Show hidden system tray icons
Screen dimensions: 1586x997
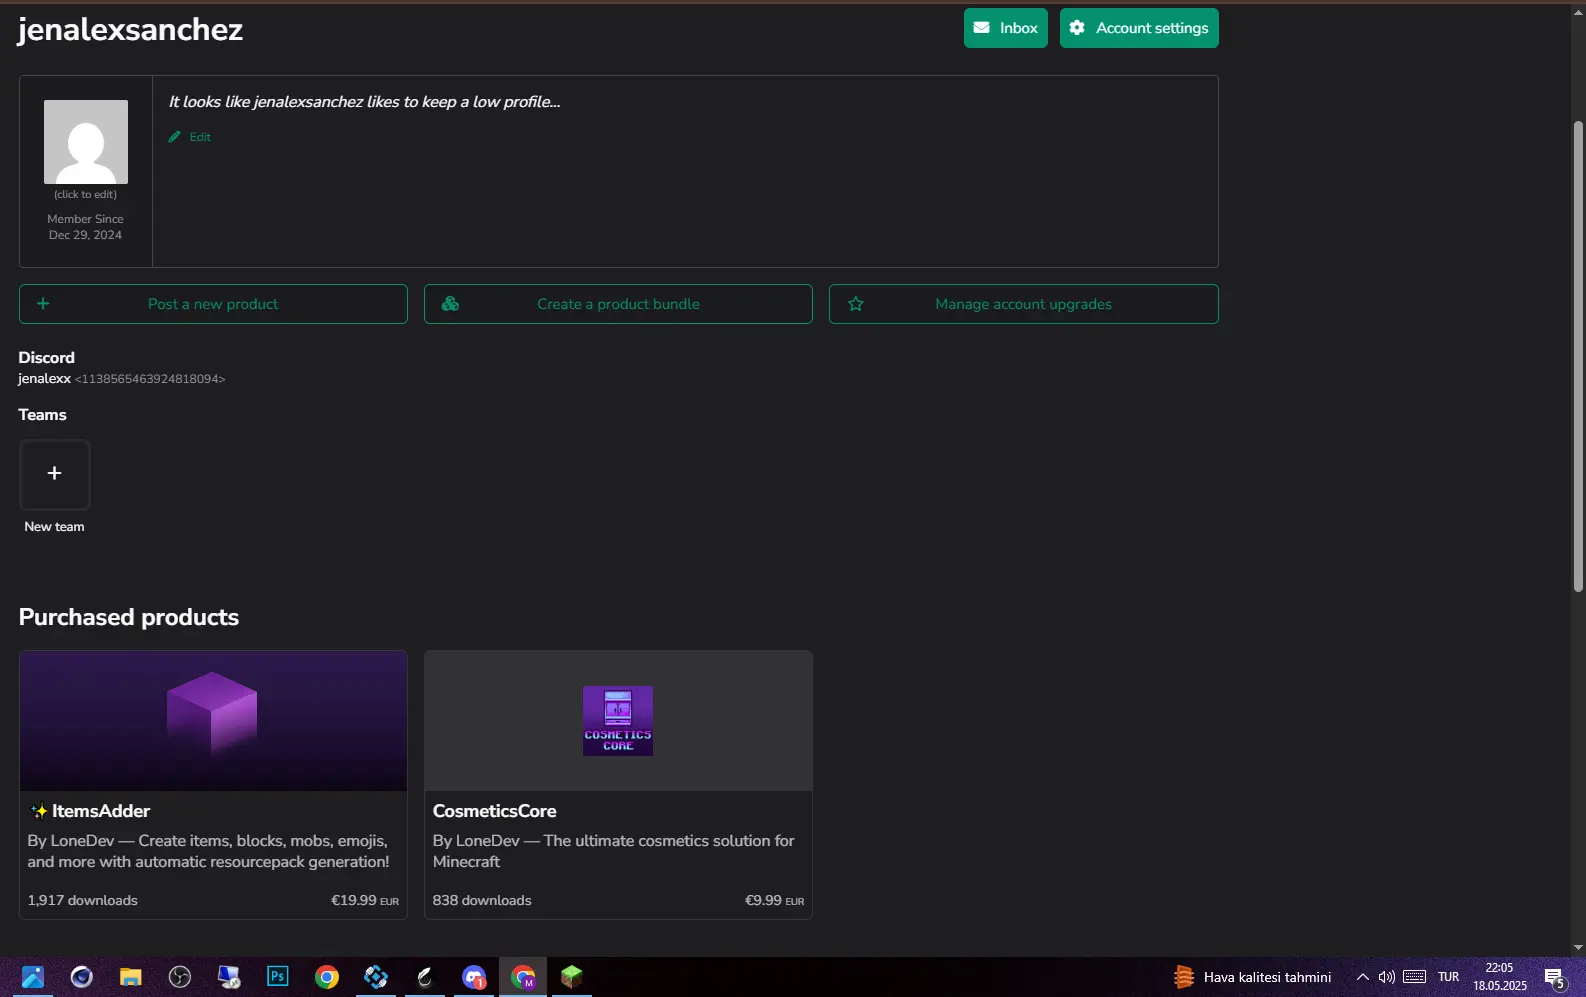1362,977
